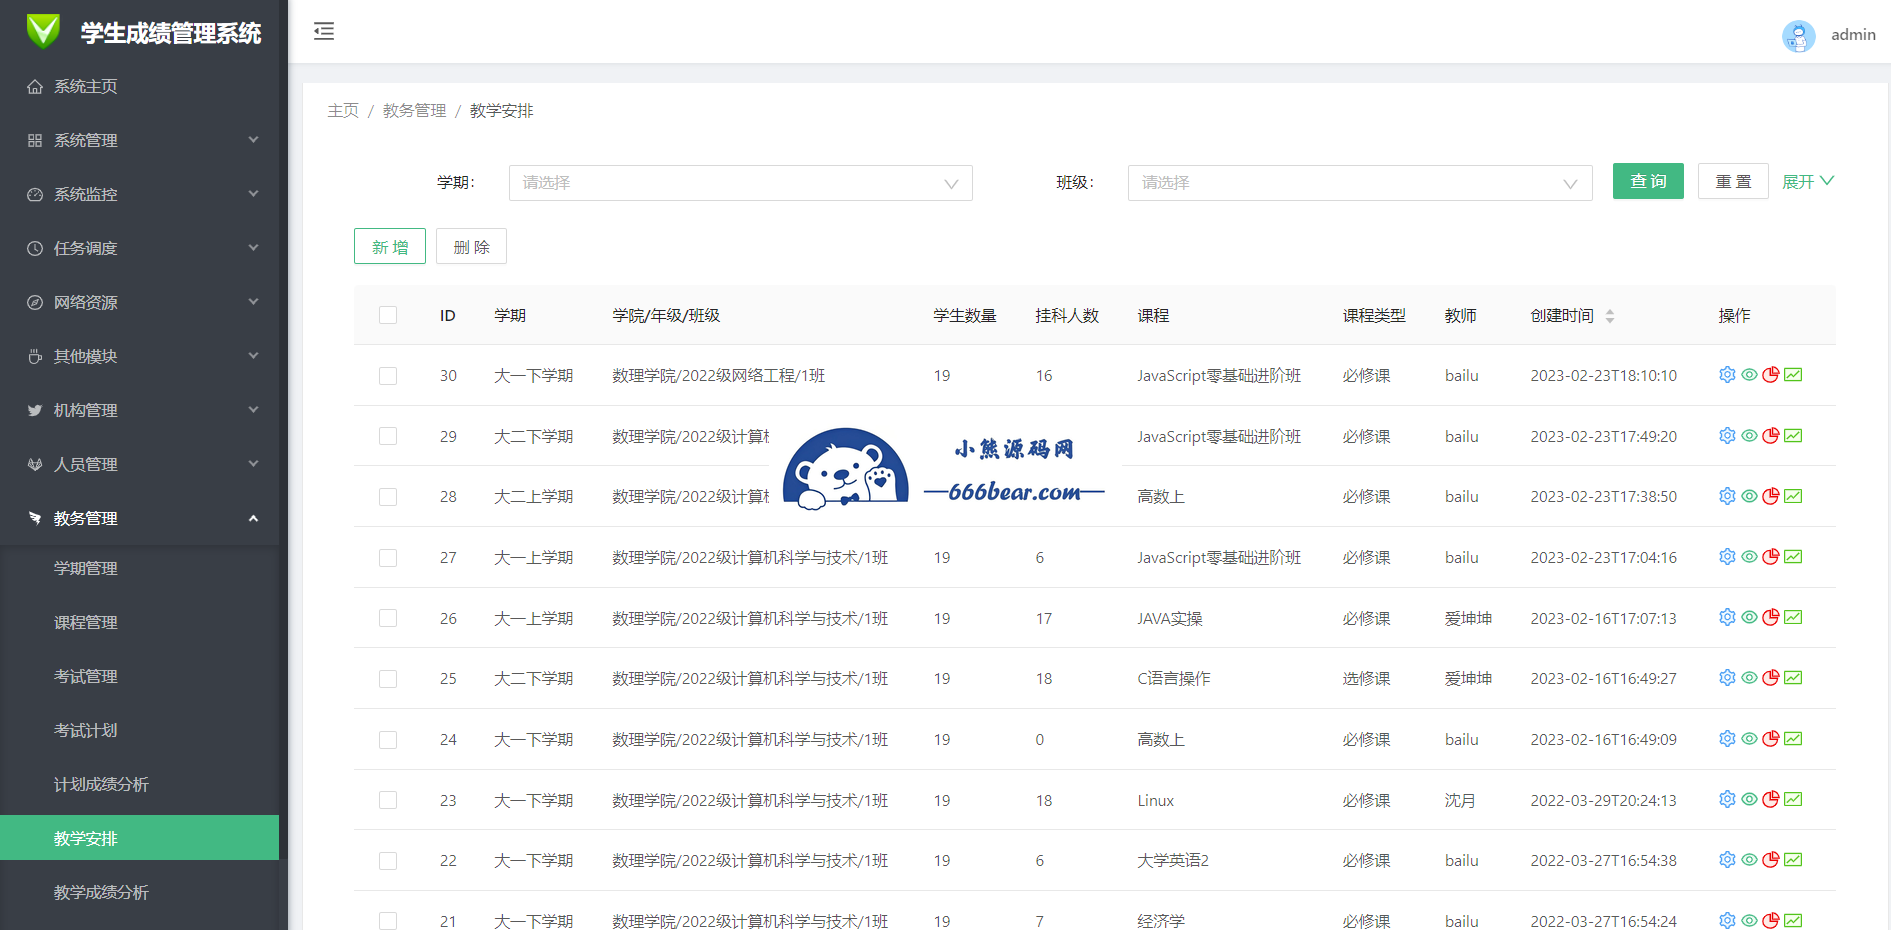Select the checkbox for row ID 25
This screenshot has height=930, width=1891.
pos(388,679)
